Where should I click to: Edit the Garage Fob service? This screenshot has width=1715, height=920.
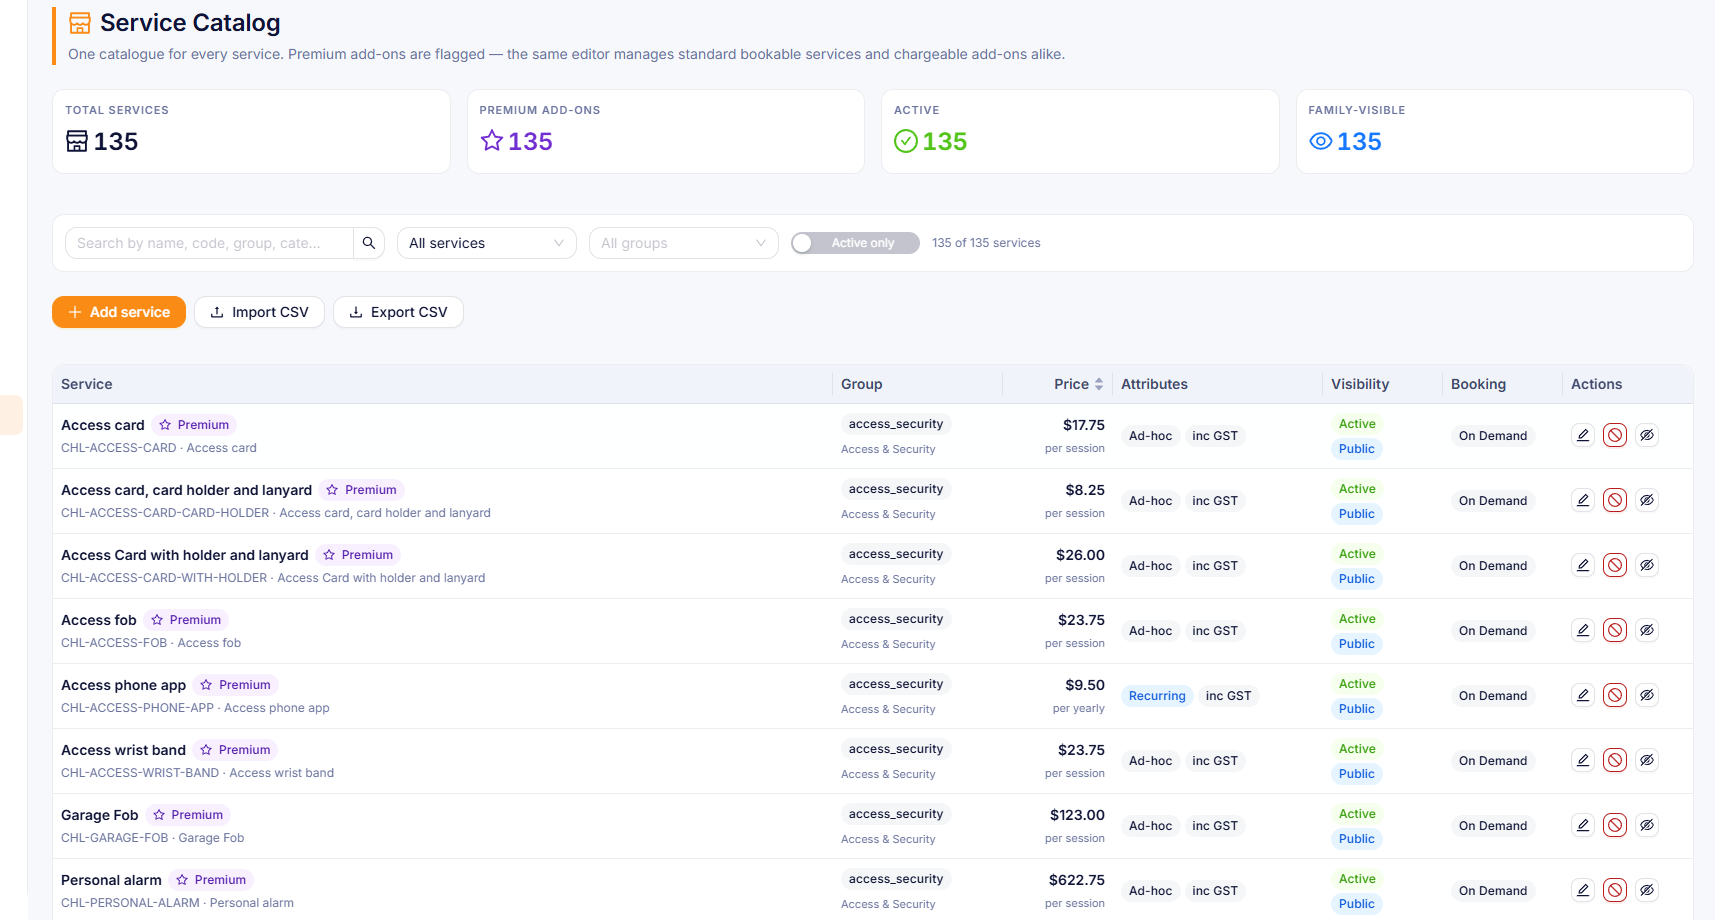1583,825
